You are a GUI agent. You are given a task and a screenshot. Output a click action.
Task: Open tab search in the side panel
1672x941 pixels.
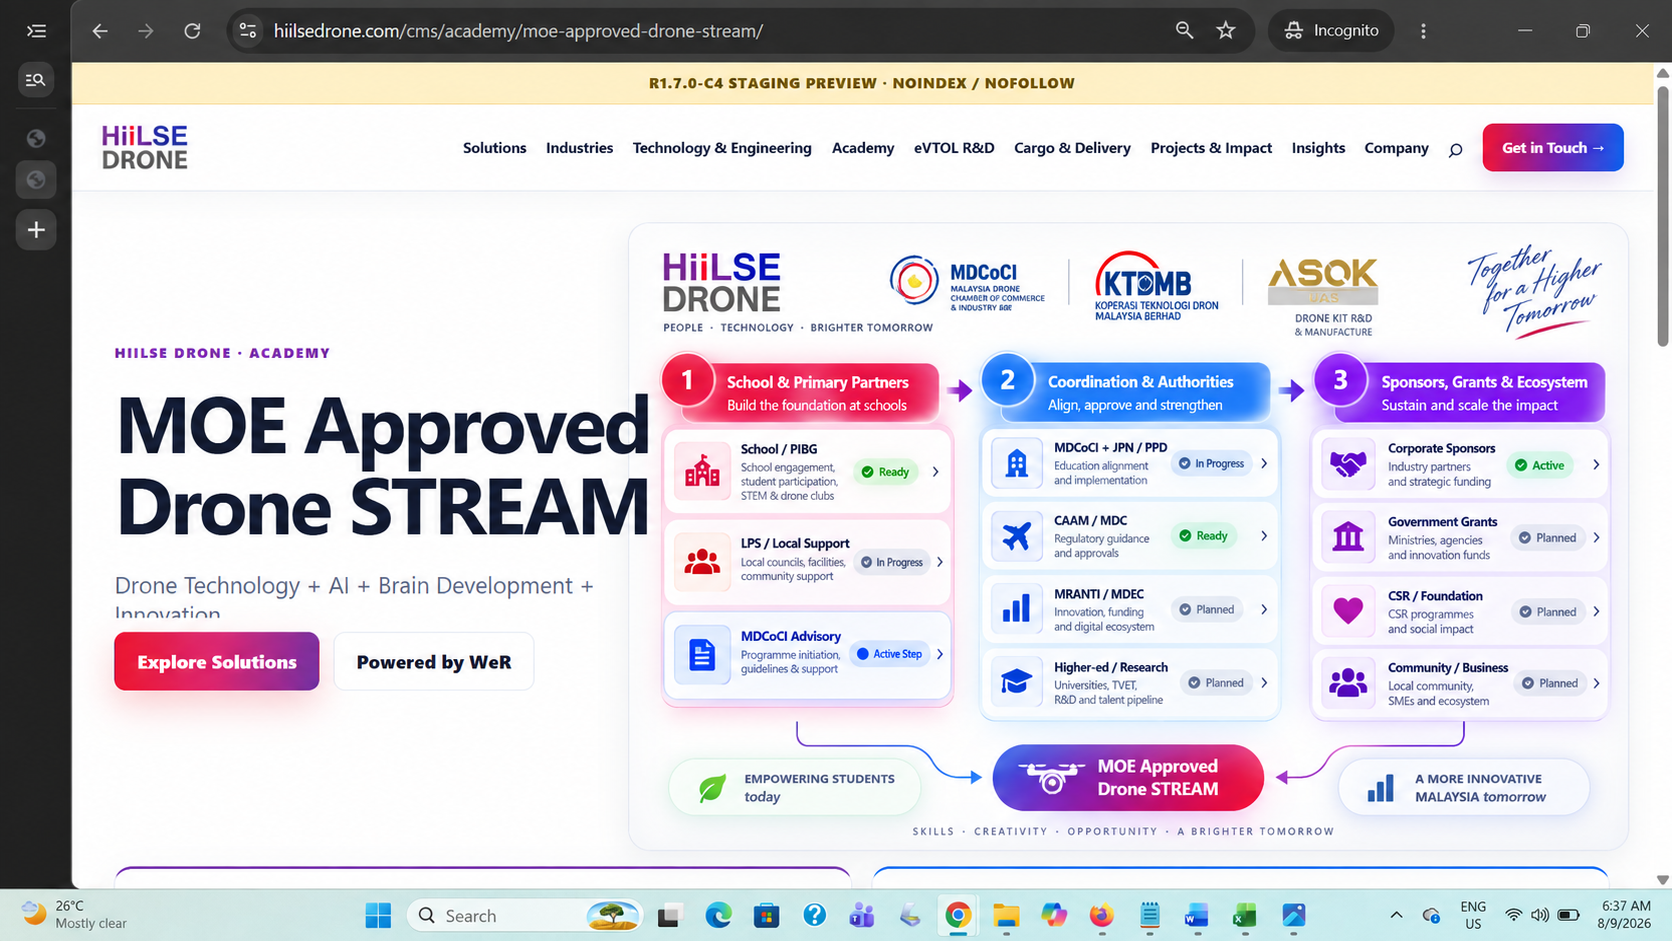(x=36, y=80)
